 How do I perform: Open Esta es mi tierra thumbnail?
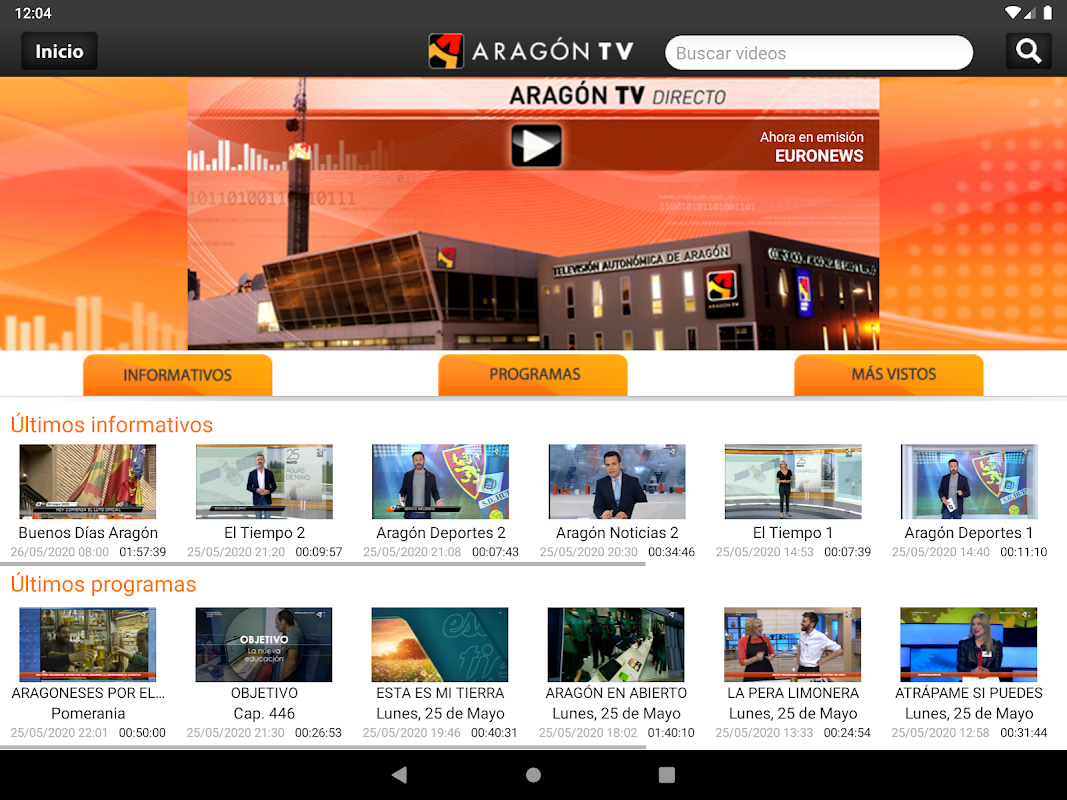point(440,644)
